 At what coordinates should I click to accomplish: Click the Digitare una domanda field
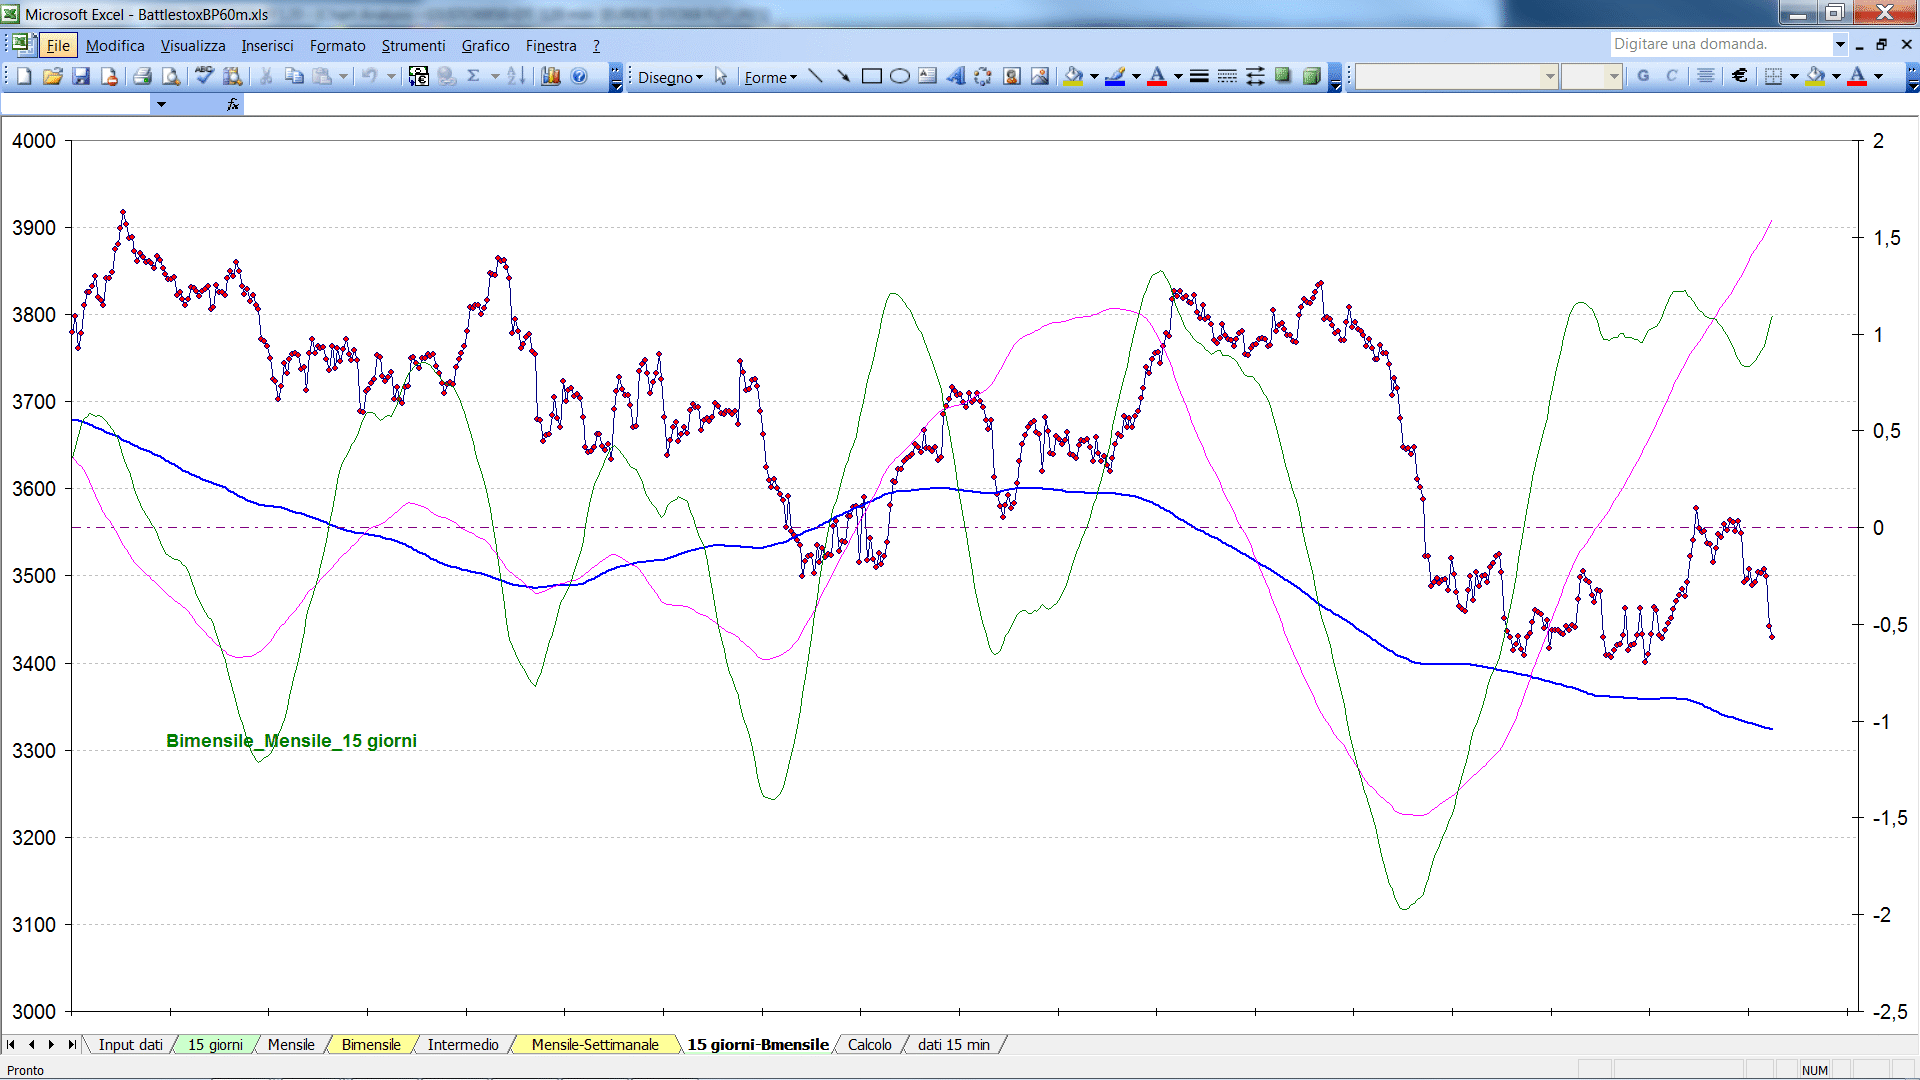point(1721,44)
